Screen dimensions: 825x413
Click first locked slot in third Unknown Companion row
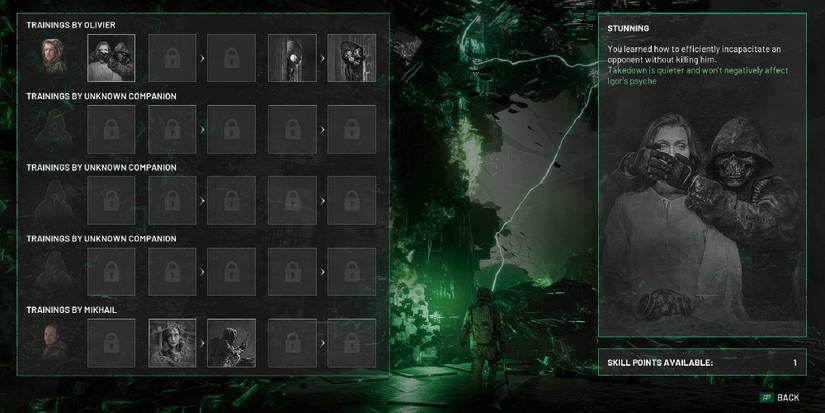[x=111, y=272]
